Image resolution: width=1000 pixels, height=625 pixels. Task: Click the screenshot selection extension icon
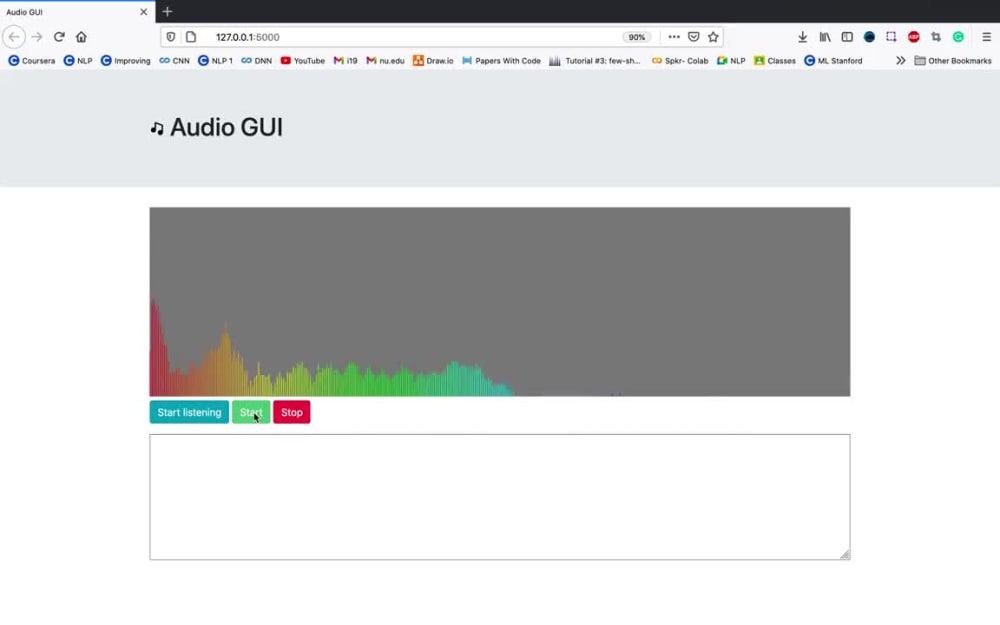(x=892, y=37)
